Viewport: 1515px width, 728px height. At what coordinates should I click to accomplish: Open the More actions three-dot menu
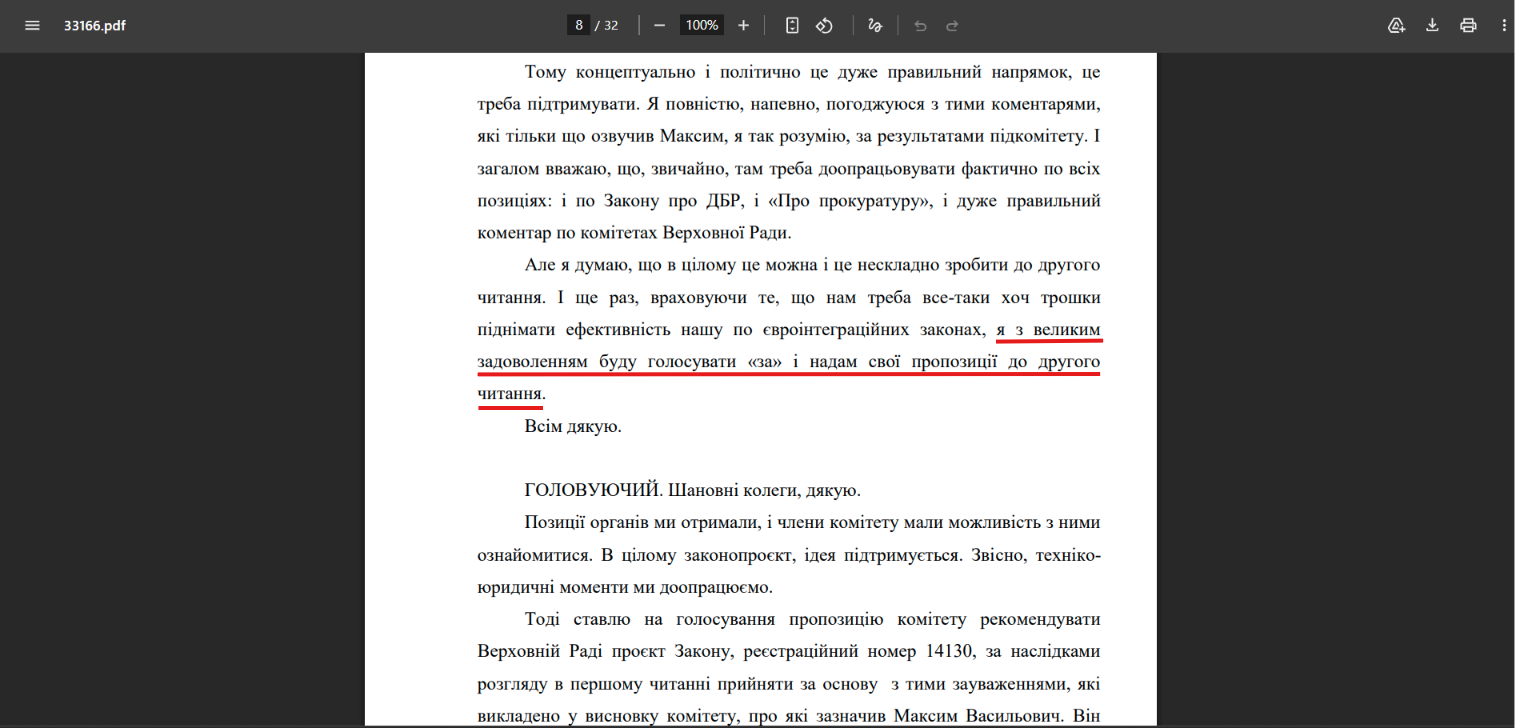[x=1503, y=26]
